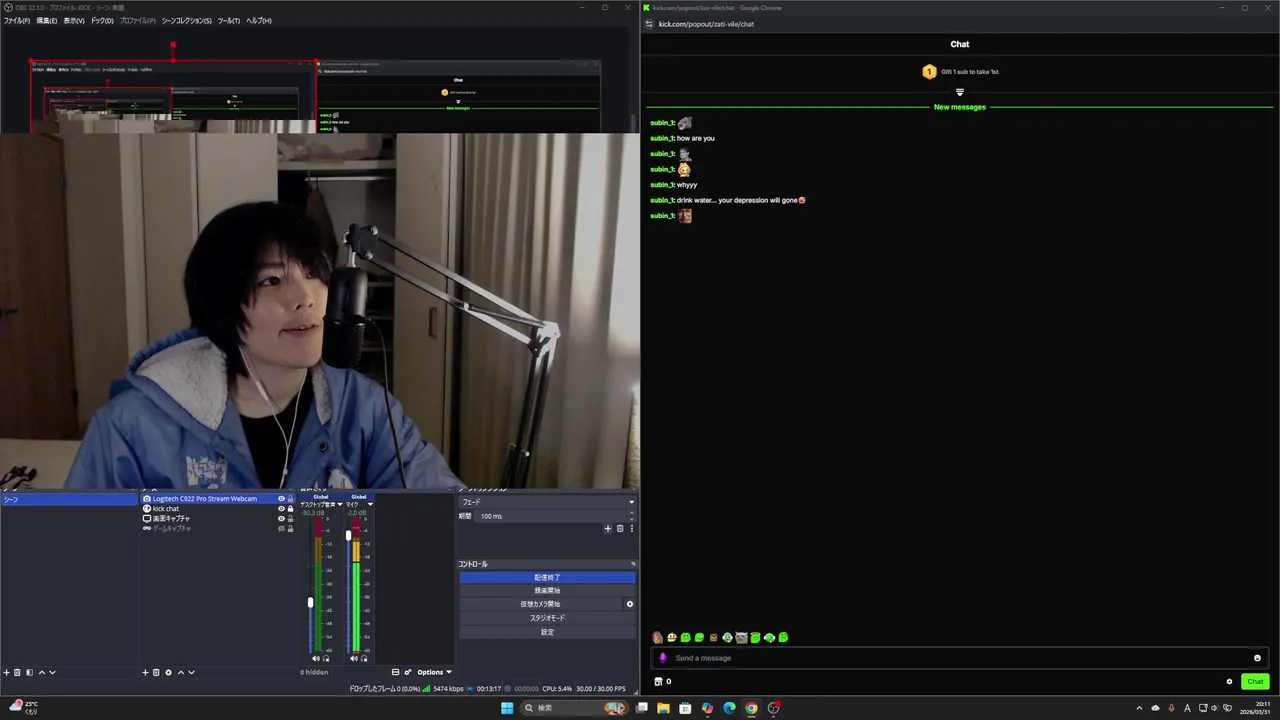Open advanced audio properties gears icon

(x=408, y=672)
